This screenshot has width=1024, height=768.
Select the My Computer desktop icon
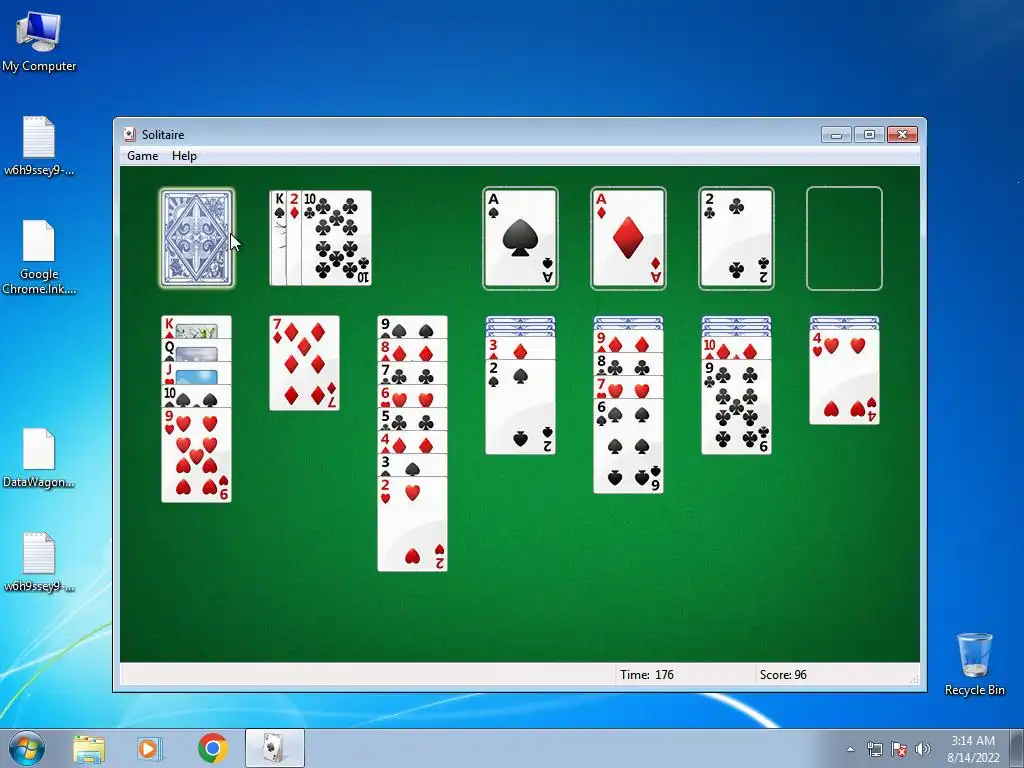pyautogui.click(x=39, y=43)
